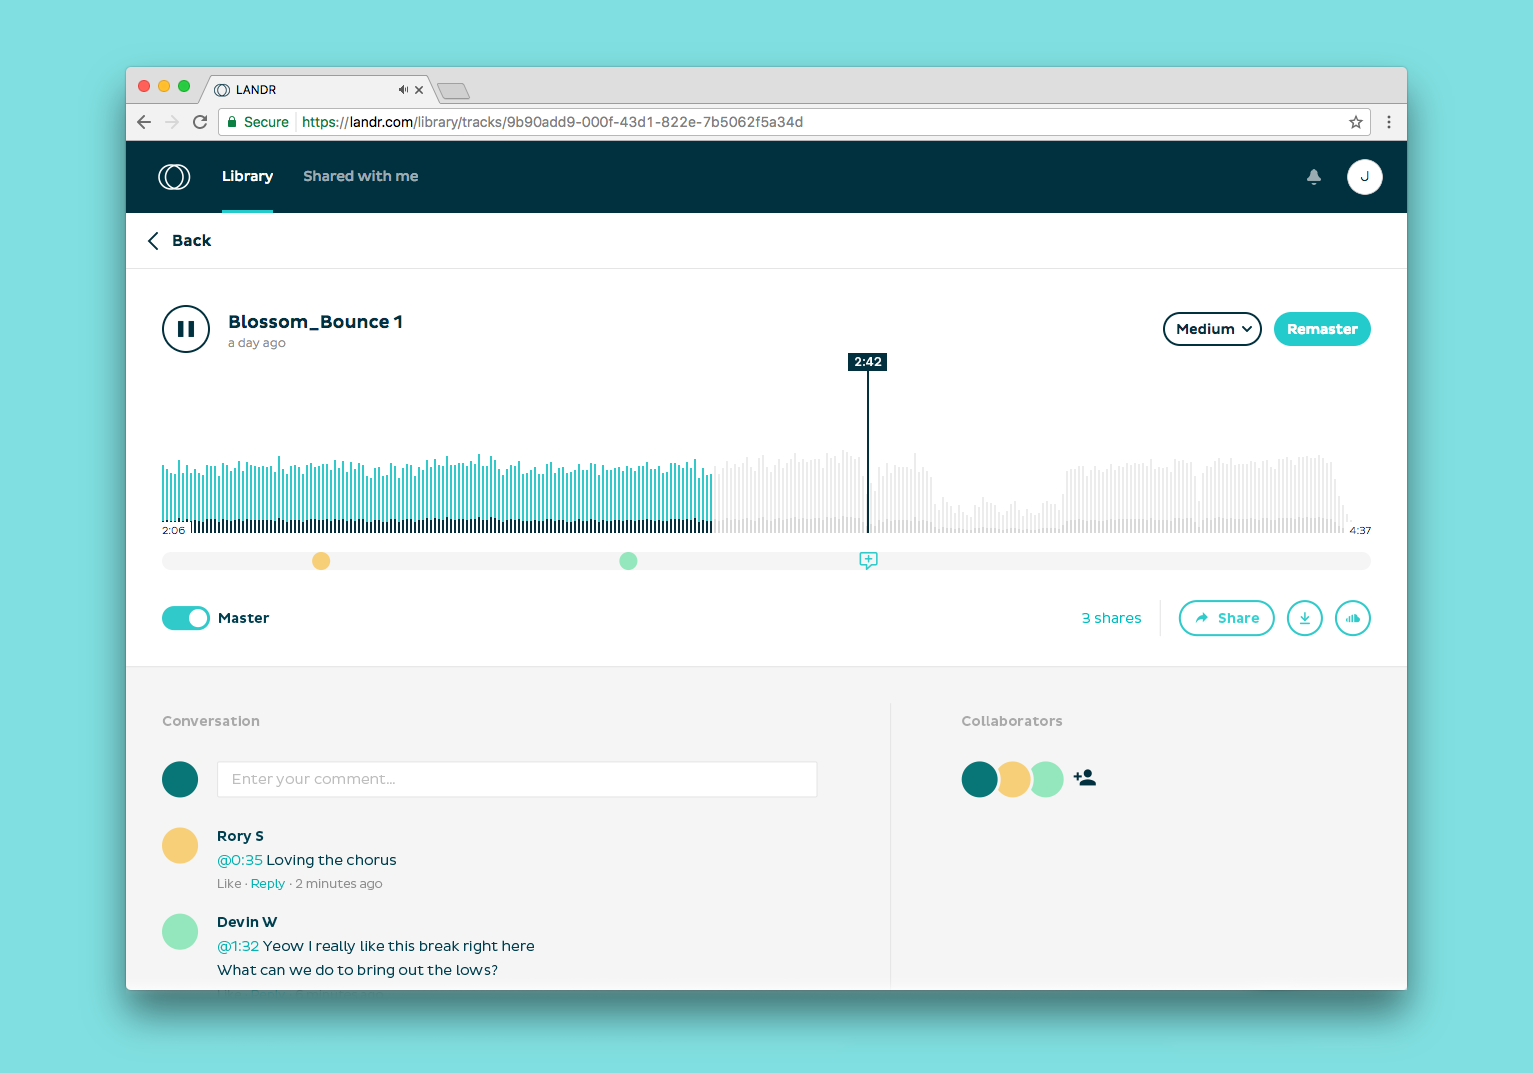The height and width of the screenshot is (1073, 1533).
Task: Select the light green collaborator avatar
Action: pyautogui.click(x=1048, y=779)
